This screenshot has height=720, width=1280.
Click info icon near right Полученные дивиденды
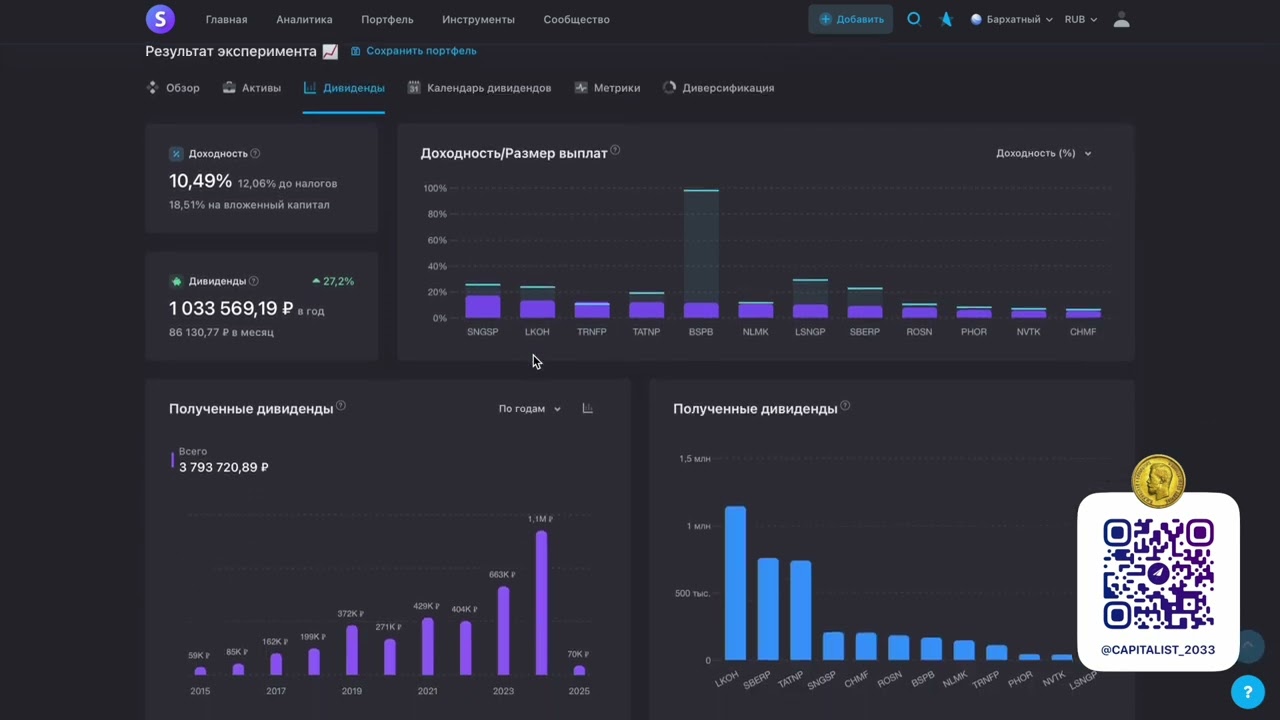pyautogui.click(x=845, y=406)
